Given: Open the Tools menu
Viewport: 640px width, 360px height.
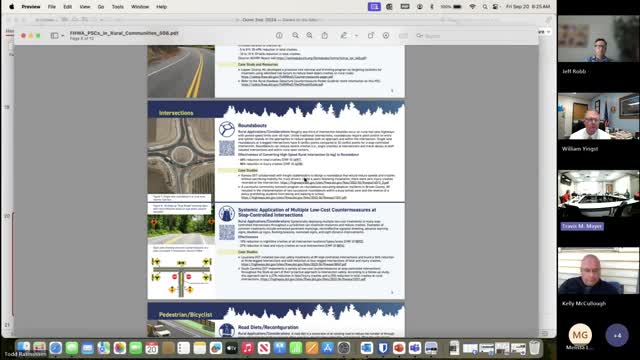Looking at the screenshot, I should (118, 7).
